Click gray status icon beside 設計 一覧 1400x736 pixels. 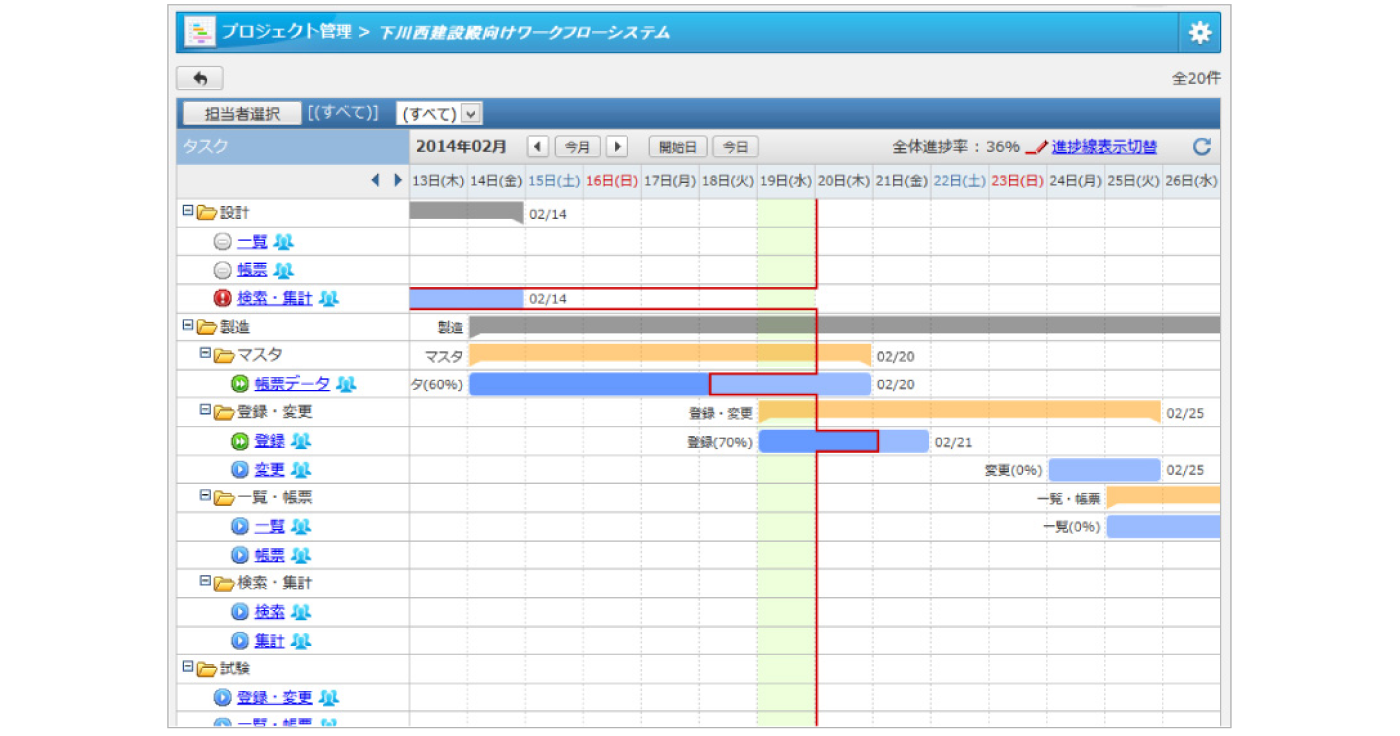point(223,242)
